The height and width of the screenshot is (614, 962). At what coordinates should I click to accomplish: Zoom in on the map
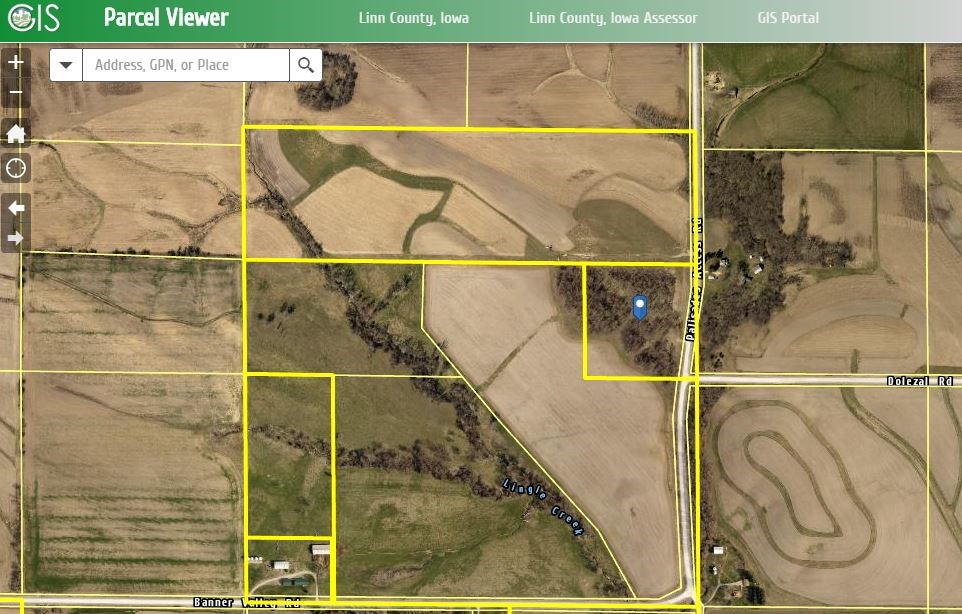click(15, 63)
